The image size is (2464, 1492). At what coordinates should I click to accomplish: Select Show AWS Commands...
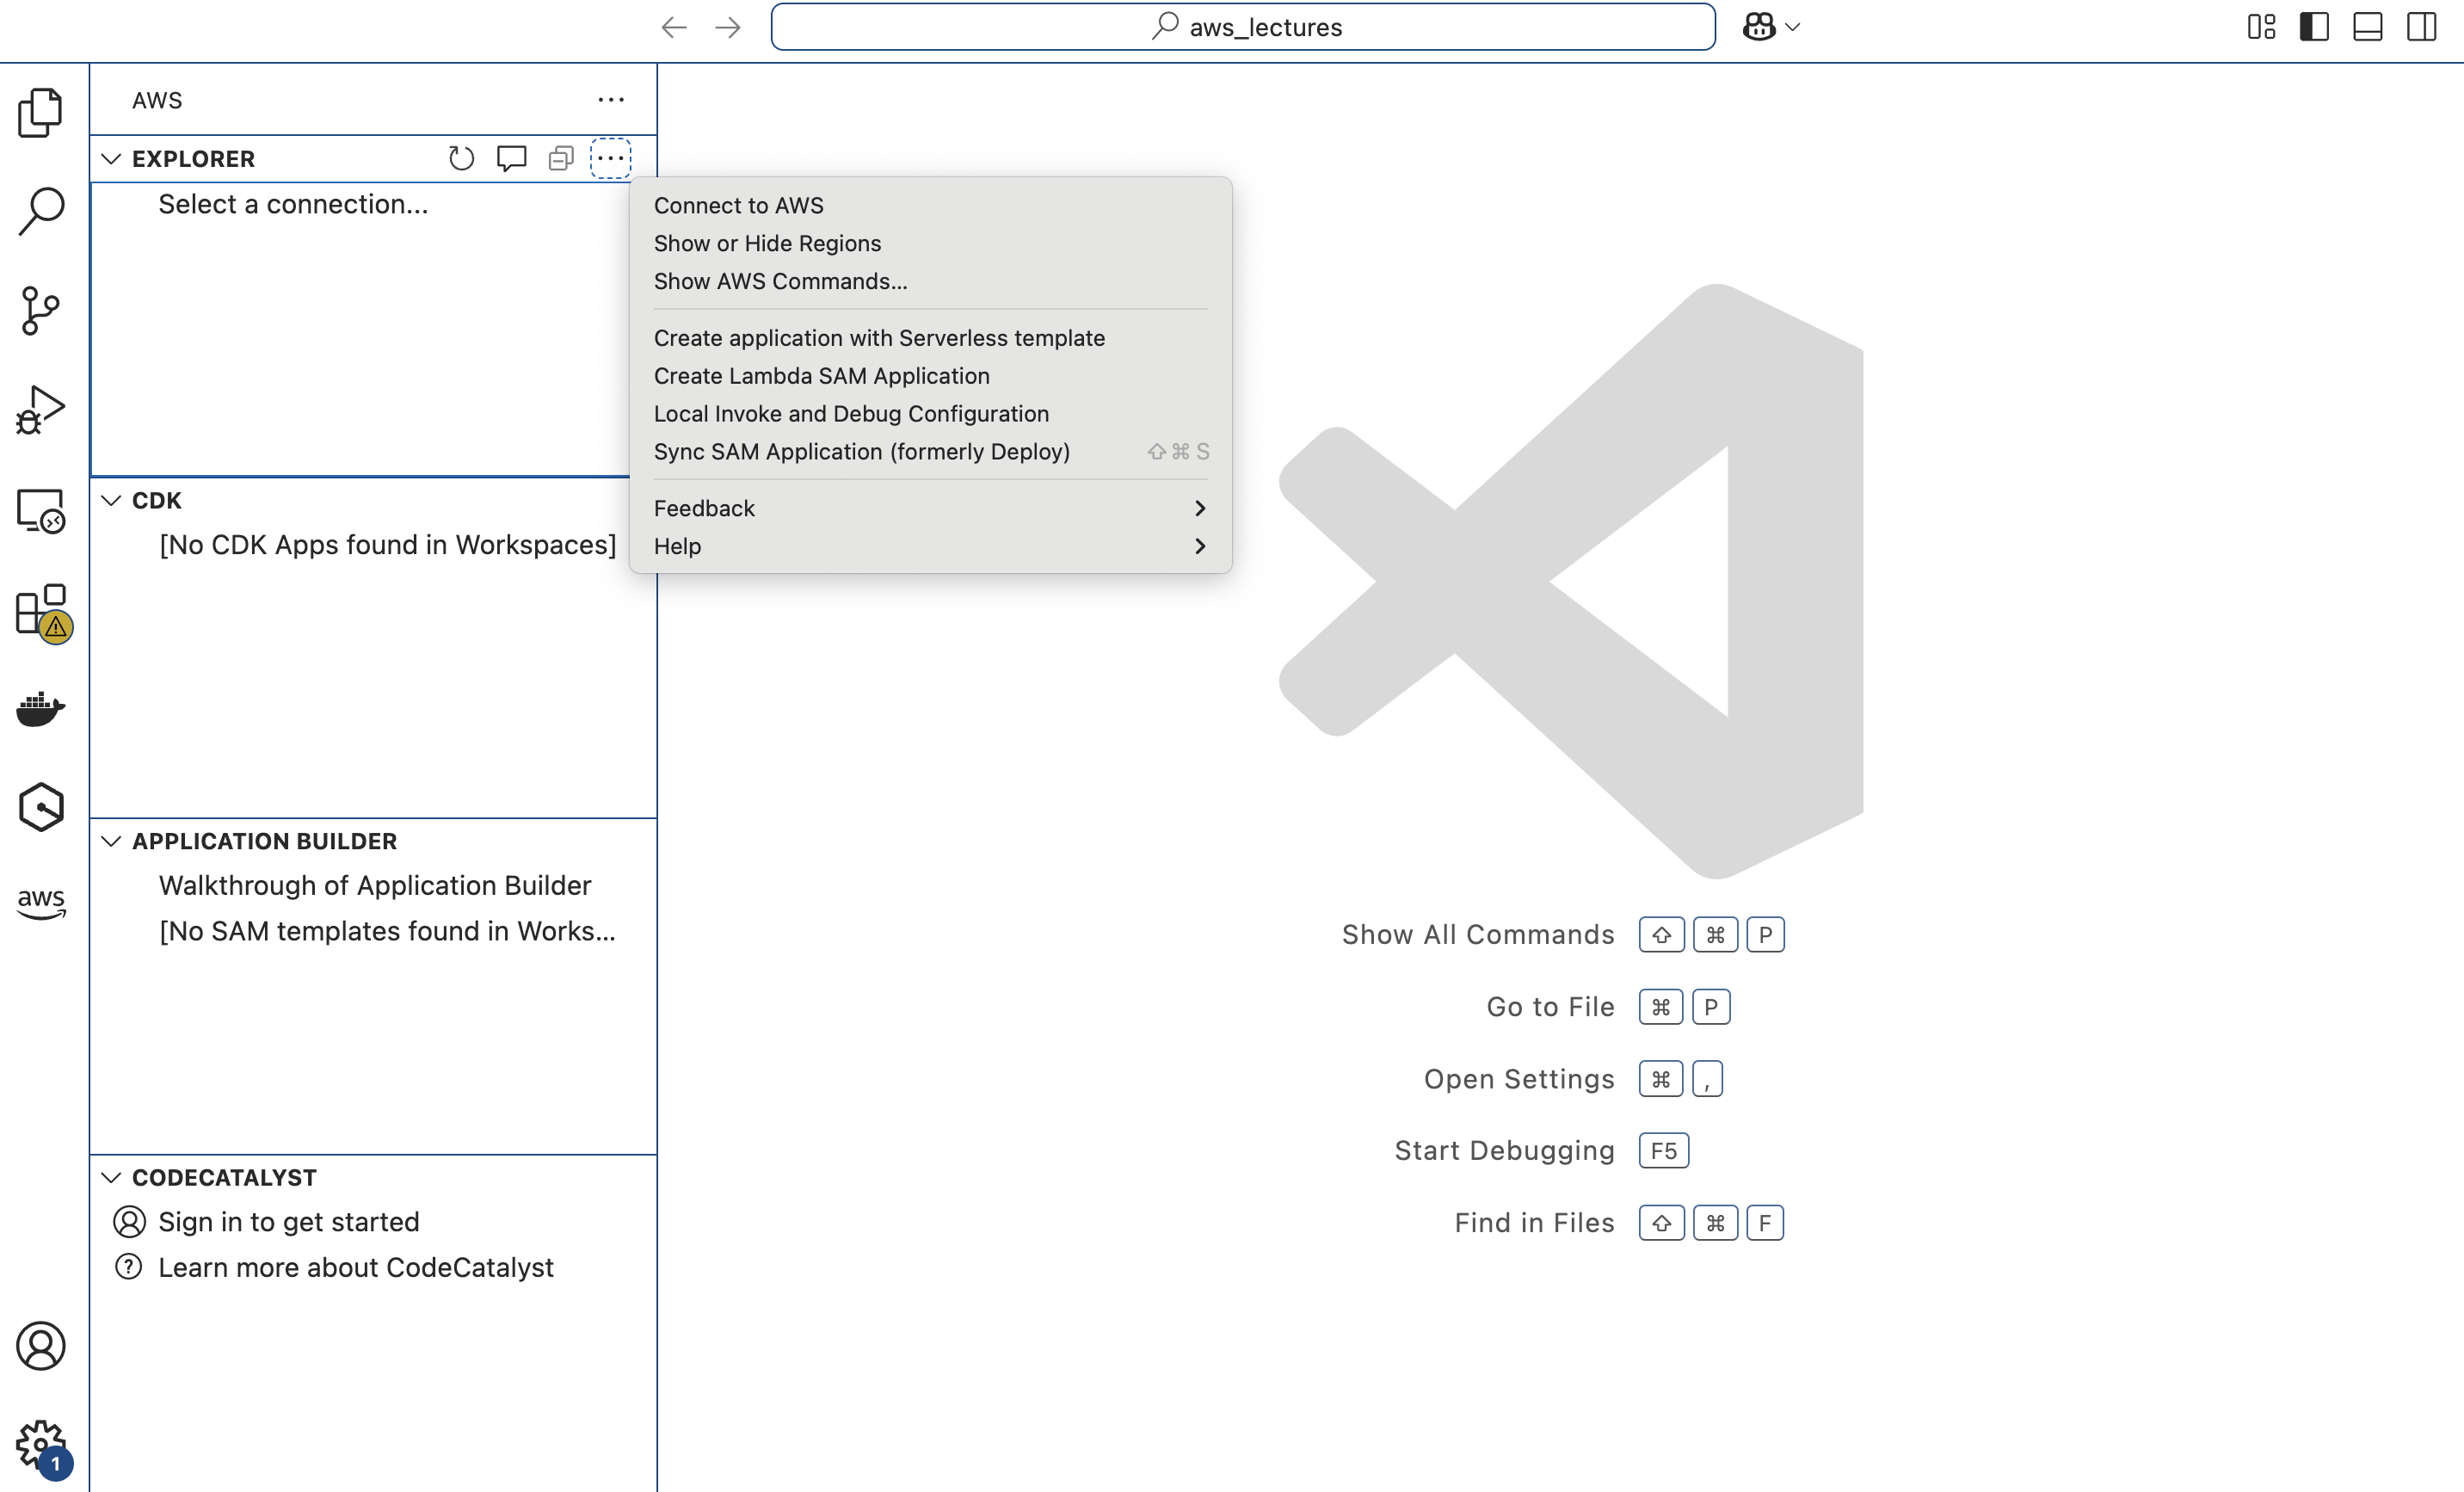click(930, 281)
